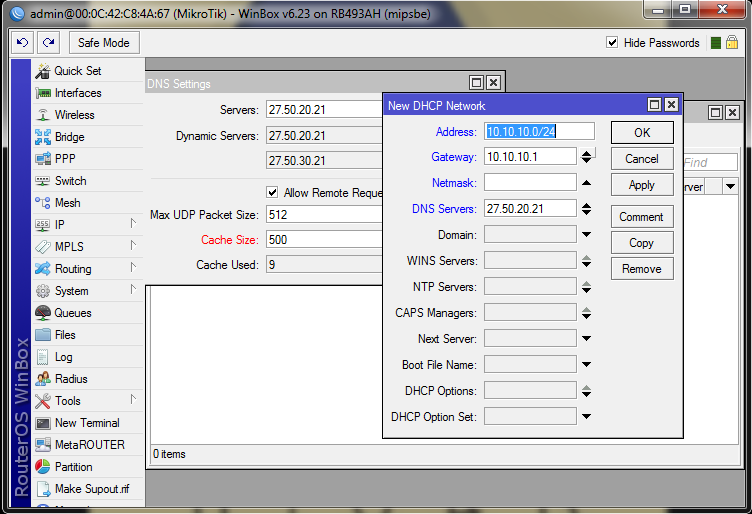Screen dimensions: 752x514
Task: Click the Apply button
Action: (642, 185)
